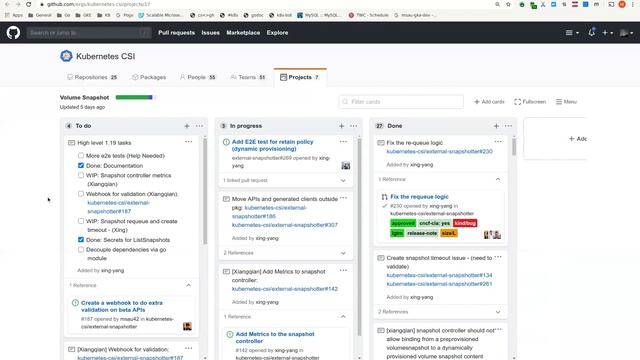Open In progress column options menu

(x=353, y=126)
